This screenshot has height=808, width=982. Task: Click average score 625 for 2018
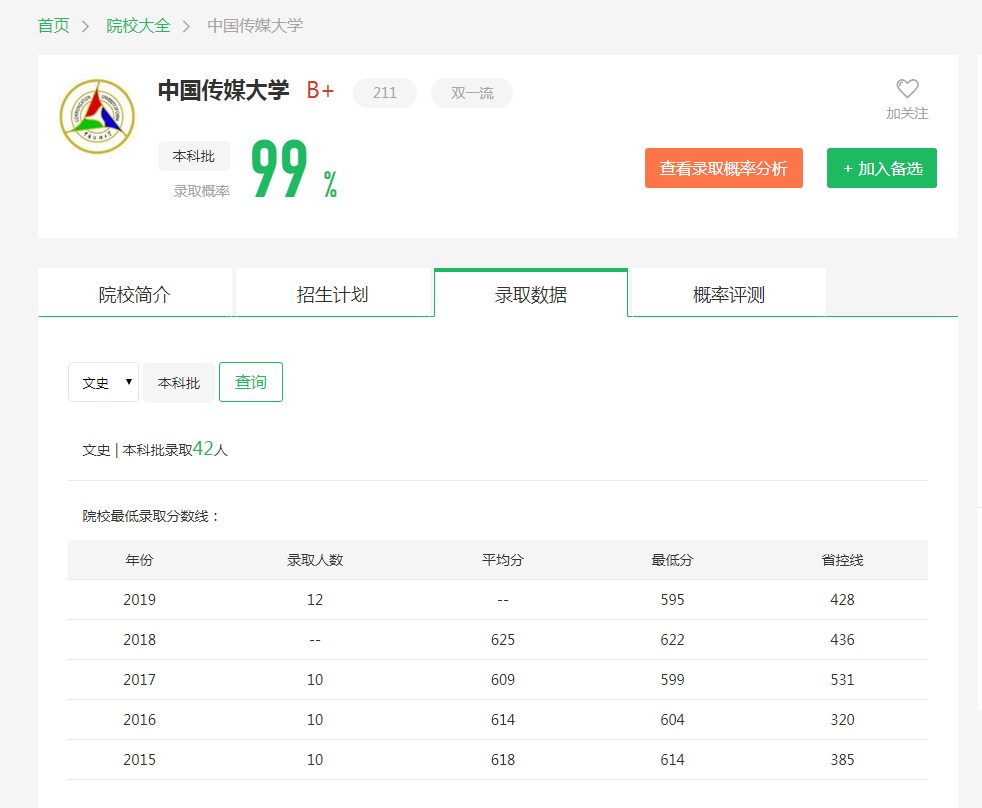502,640
